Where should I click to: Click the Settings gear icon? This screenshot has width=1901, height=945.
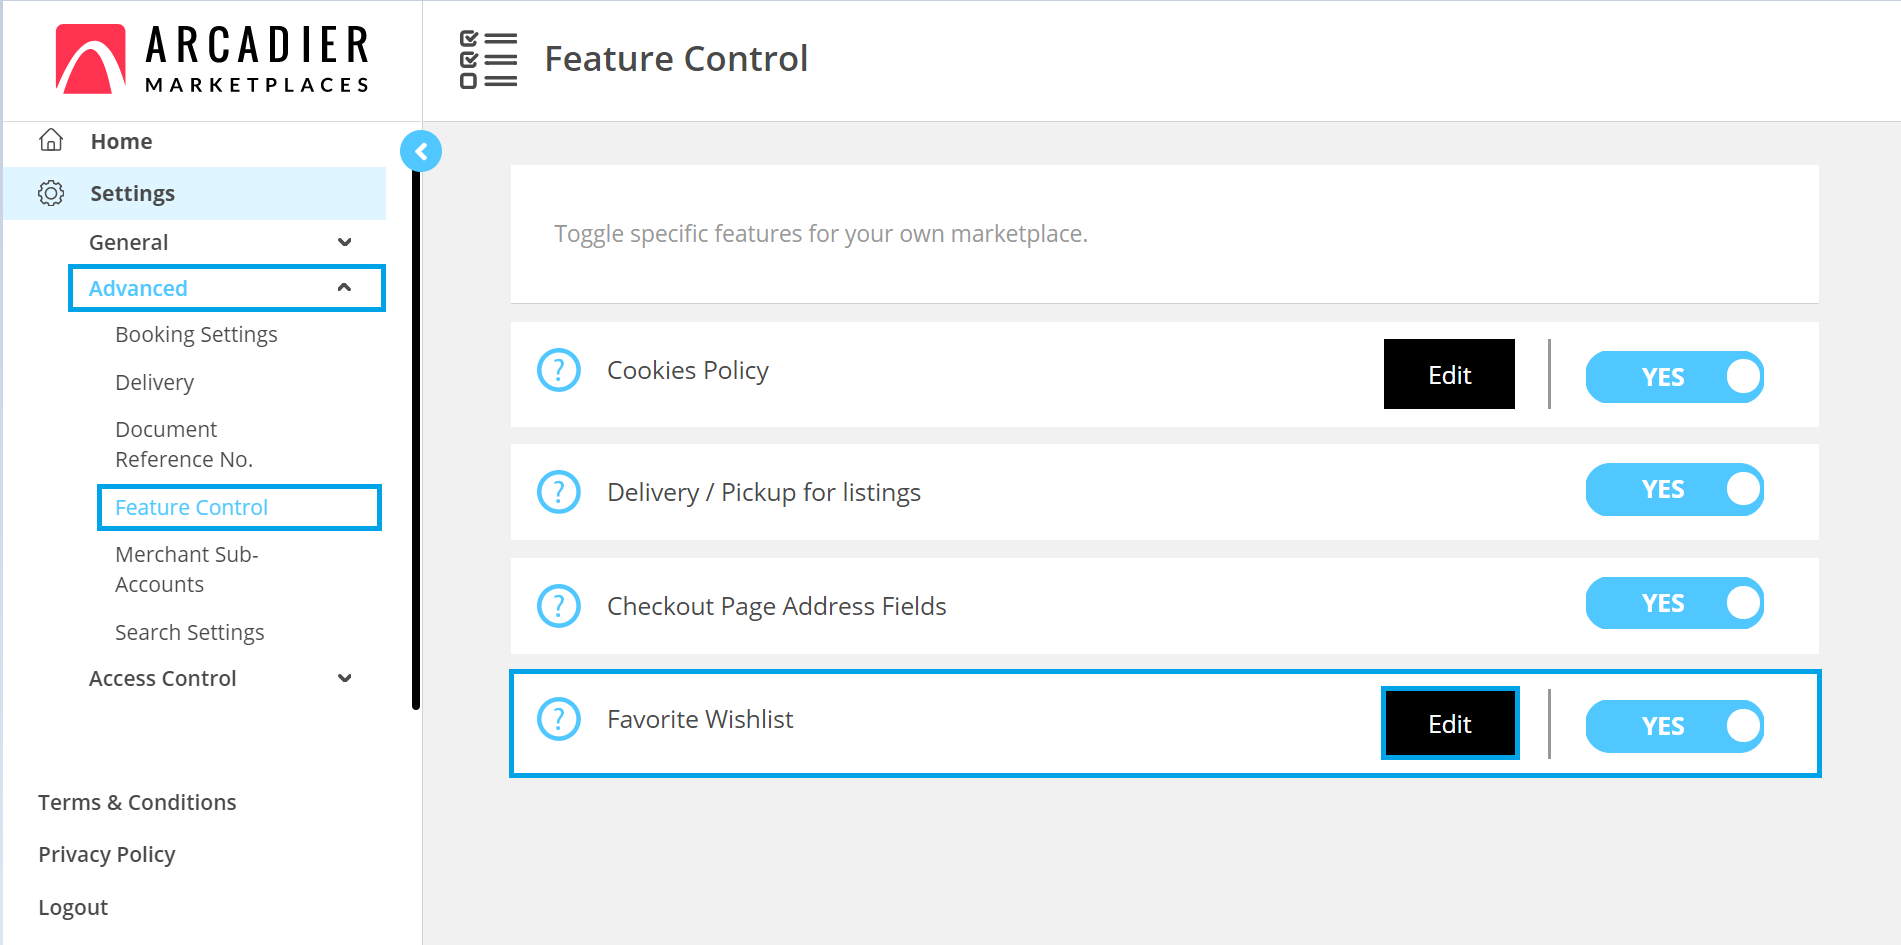51,193
